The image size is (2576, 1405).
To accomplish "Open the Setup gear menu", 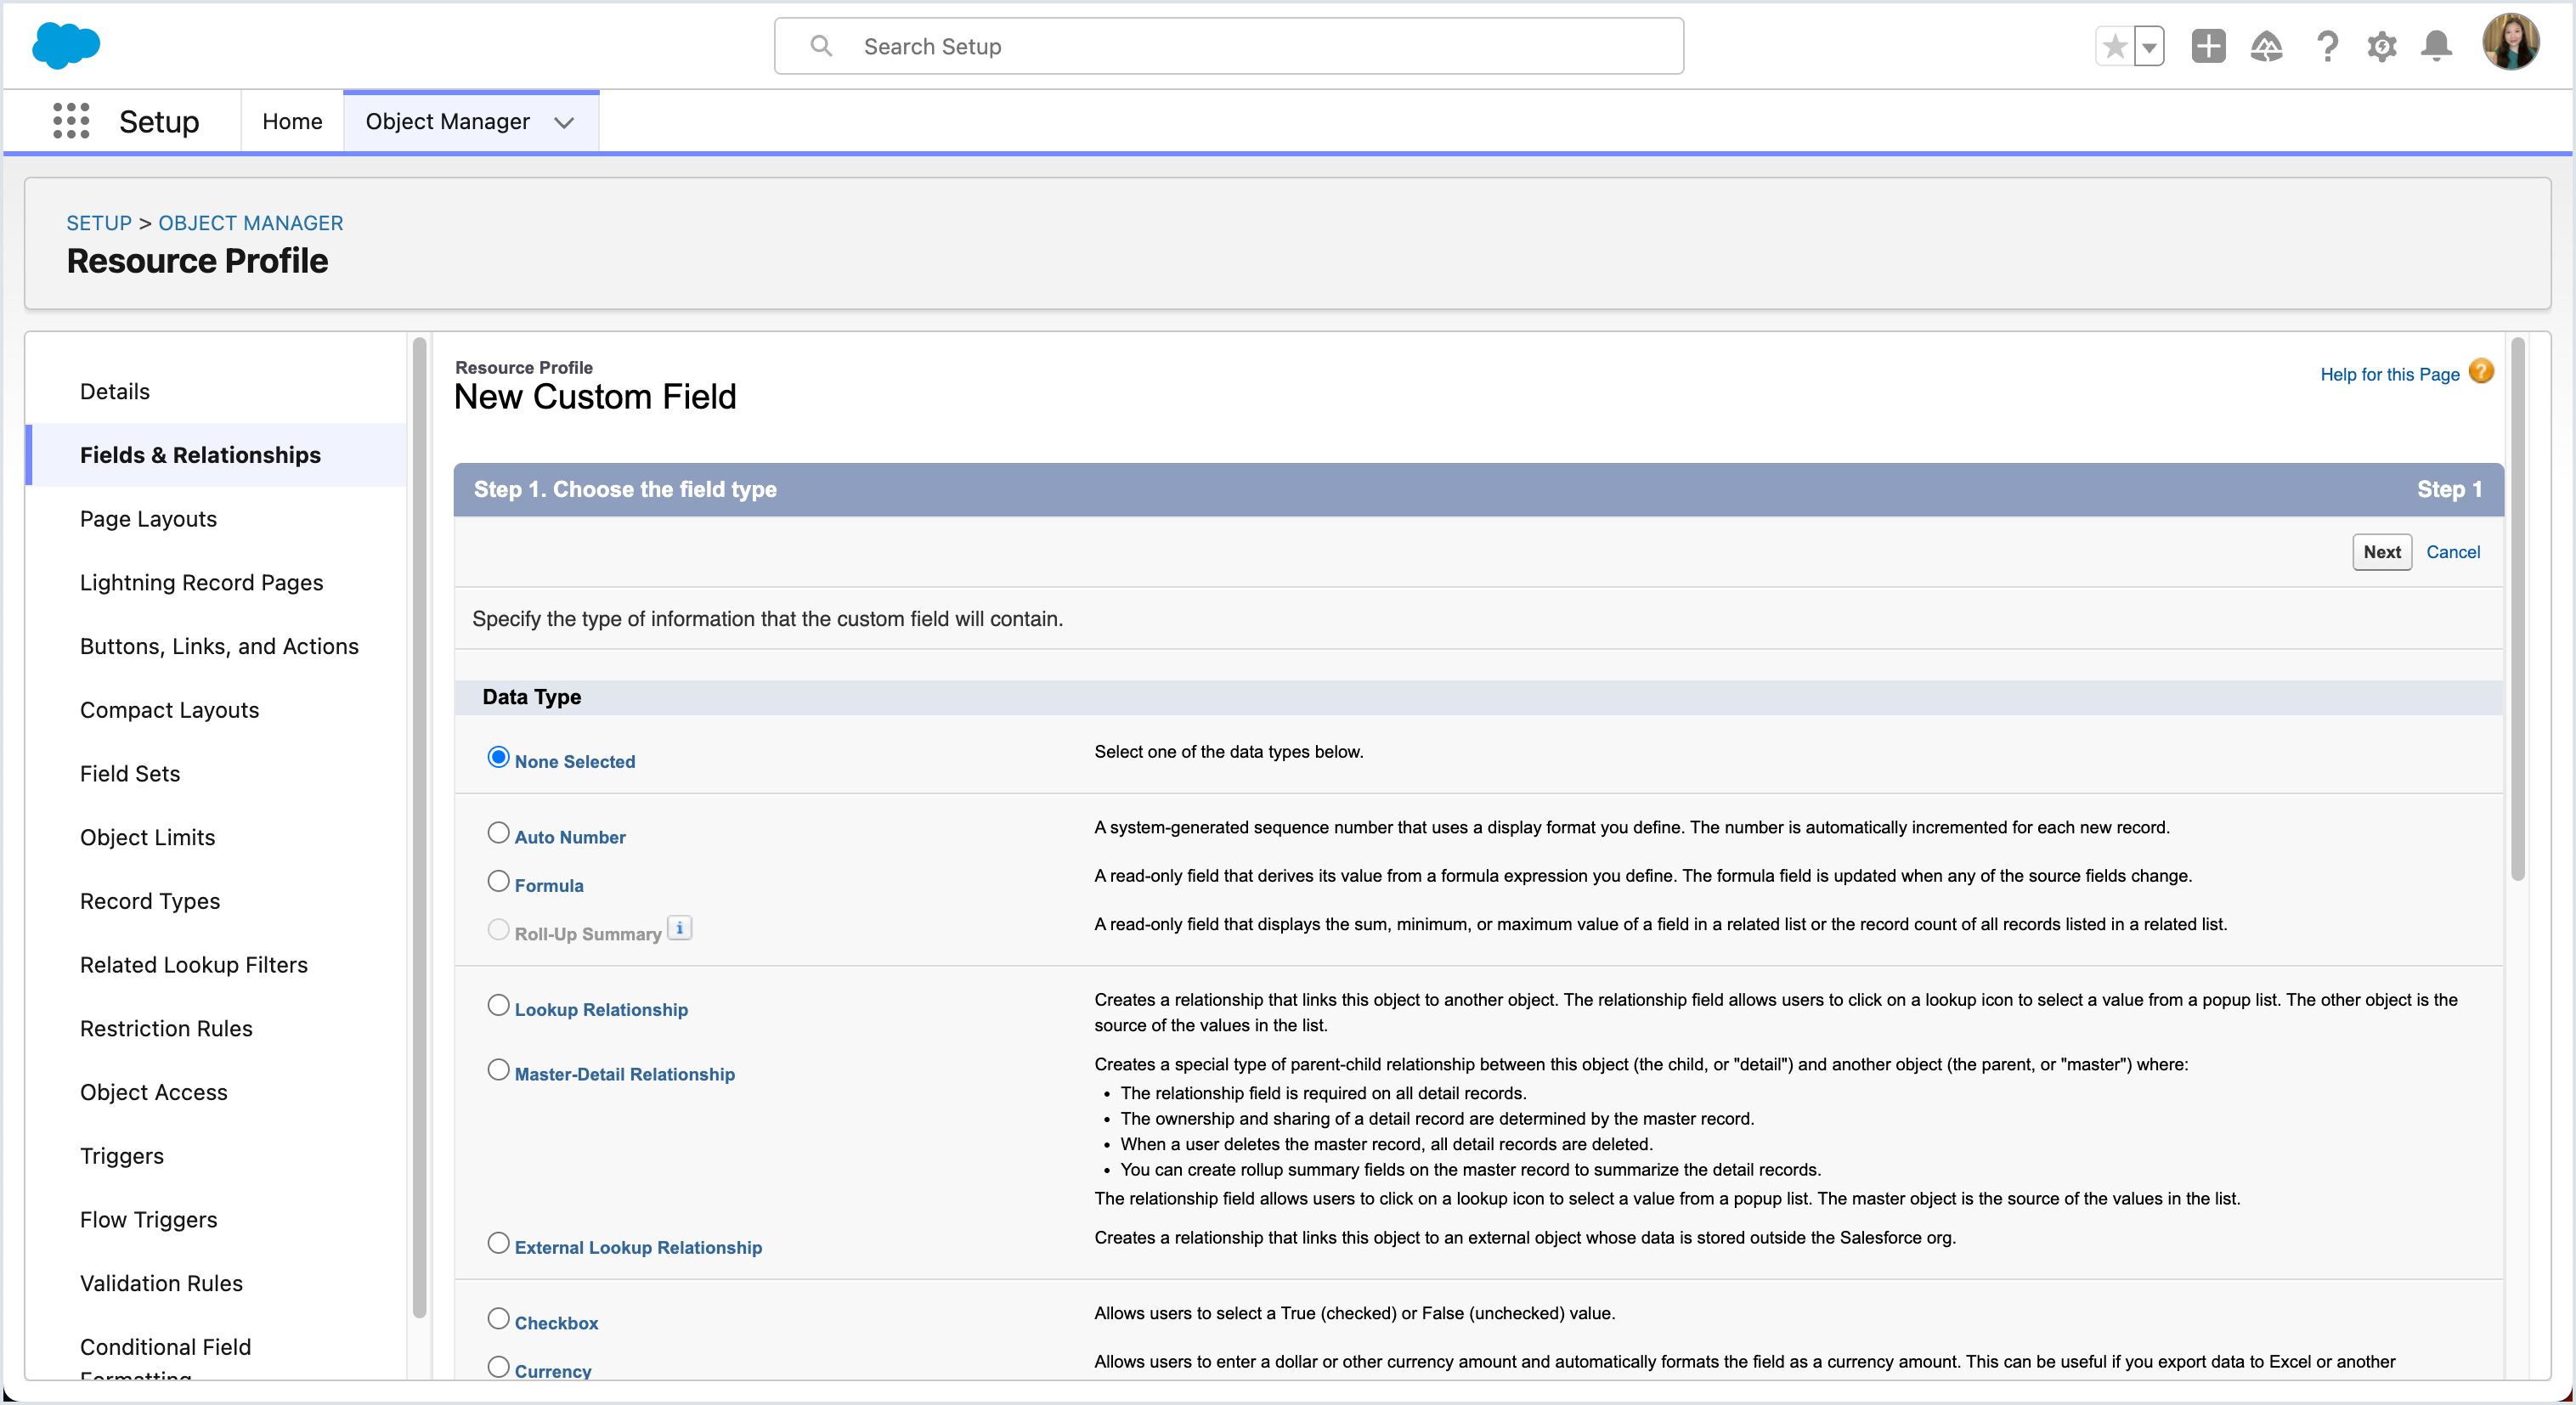I will click(2382, 46).
